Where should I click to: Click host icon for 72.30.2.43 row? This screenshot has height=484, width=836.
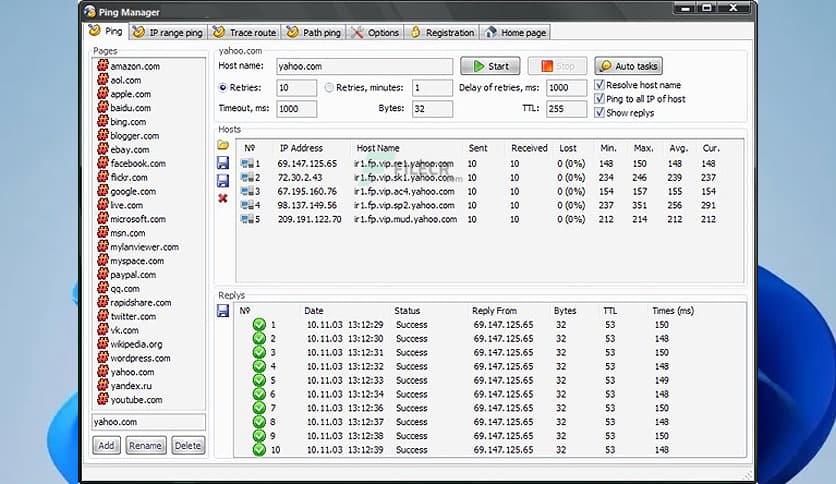(247, 178)
